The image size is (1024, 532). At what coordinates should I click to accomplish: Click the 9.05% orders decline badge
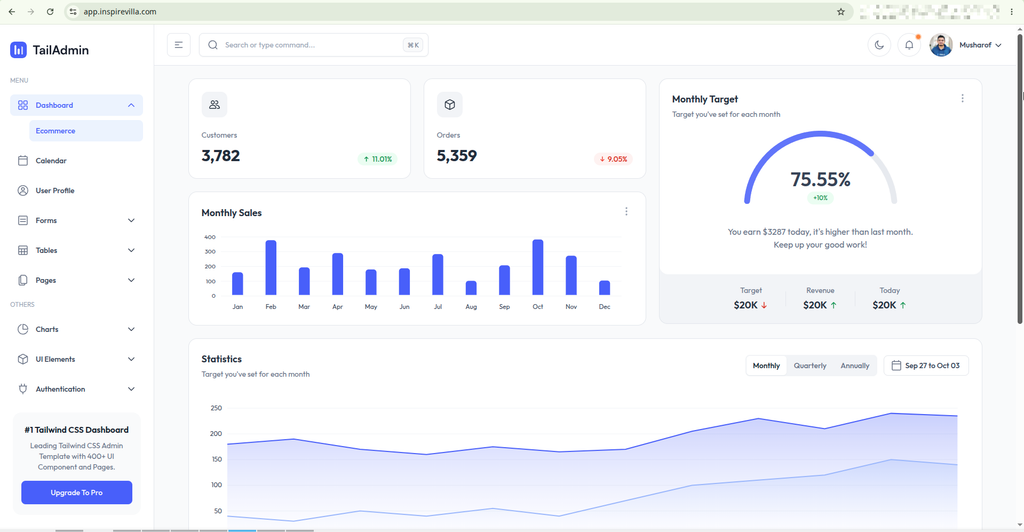[x=613, y=159]
